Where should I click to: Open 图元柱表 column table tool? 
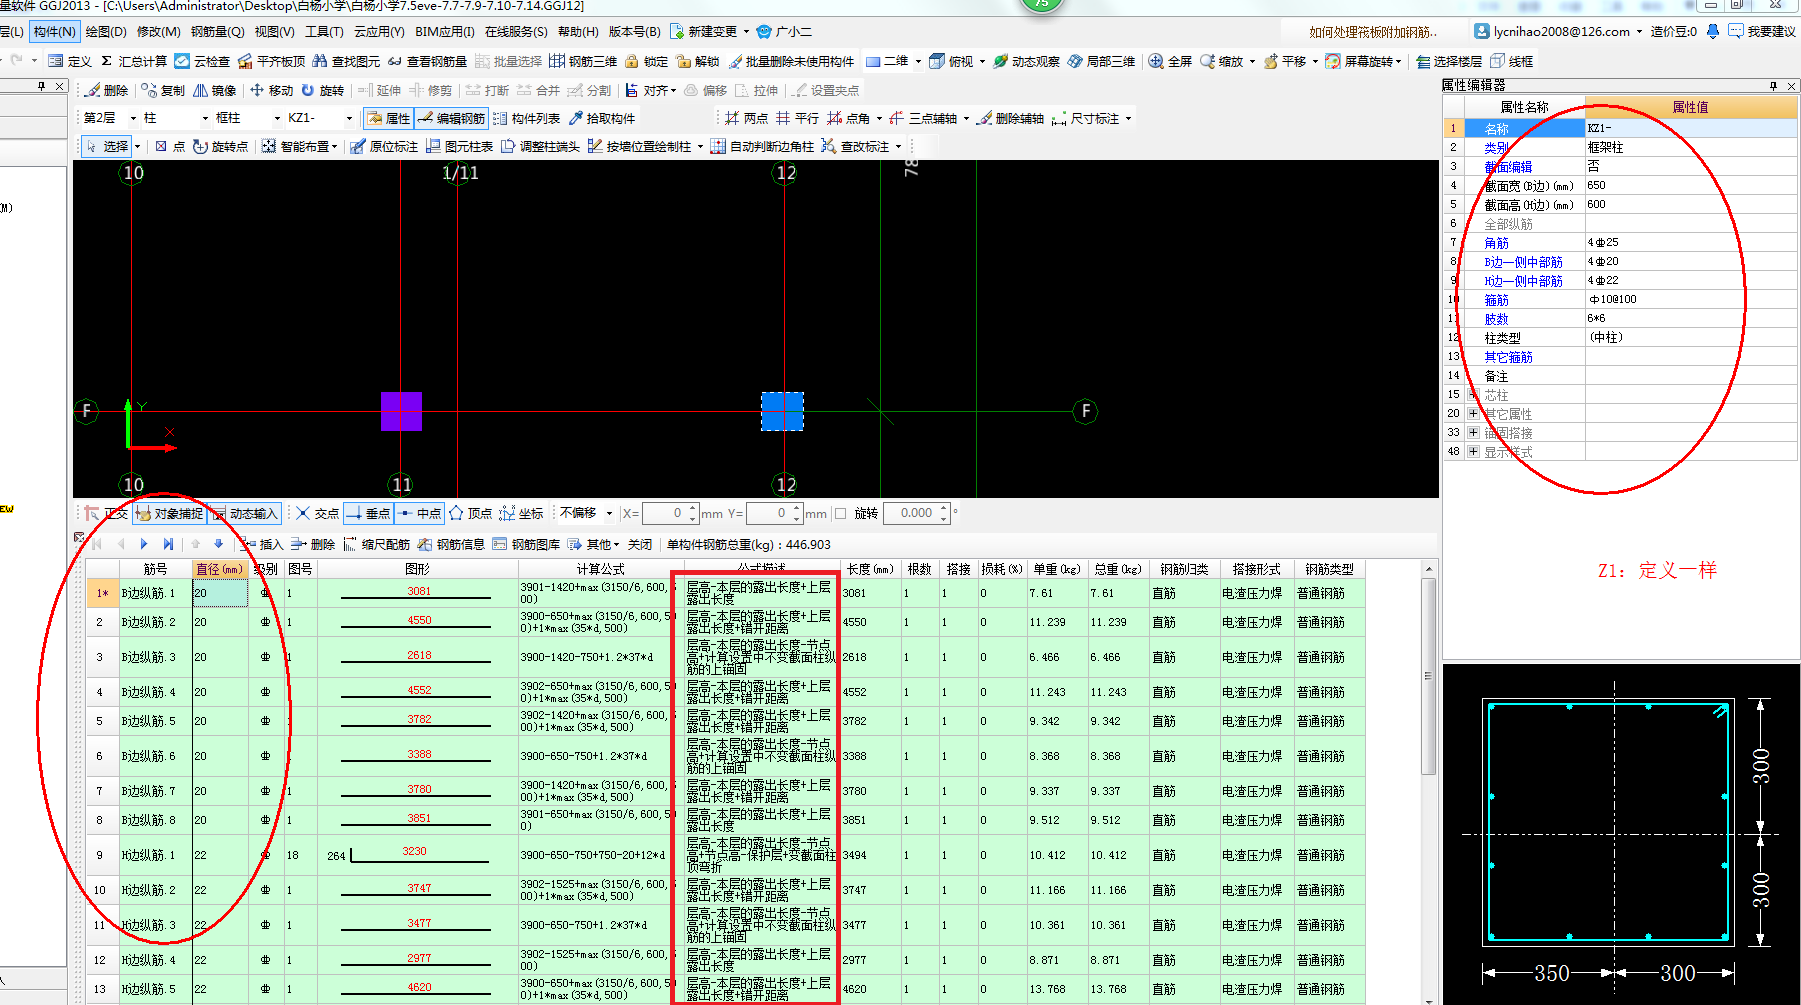(459, 146)
